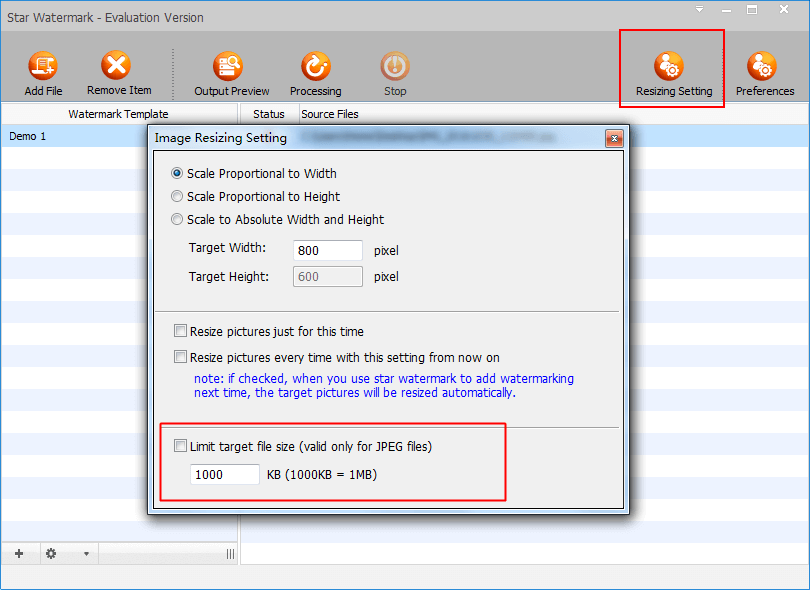
Task: Enable Limit target file size checkbox
Action: (x=180, y=446)
